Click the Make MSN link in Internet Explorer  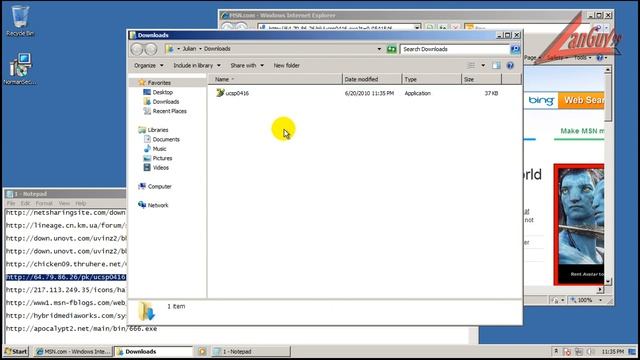582,131
